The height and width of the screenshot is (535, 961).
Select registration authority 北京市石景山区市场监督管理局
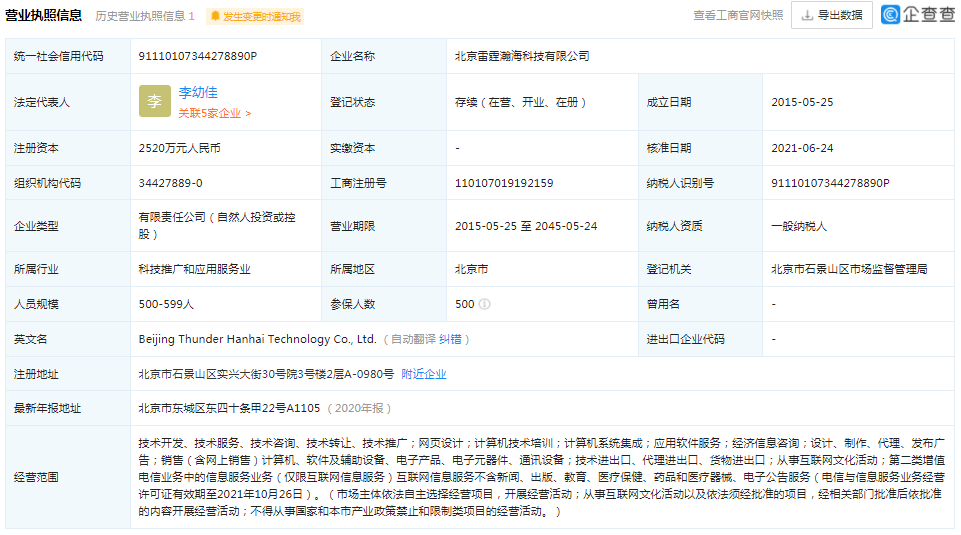849,269
